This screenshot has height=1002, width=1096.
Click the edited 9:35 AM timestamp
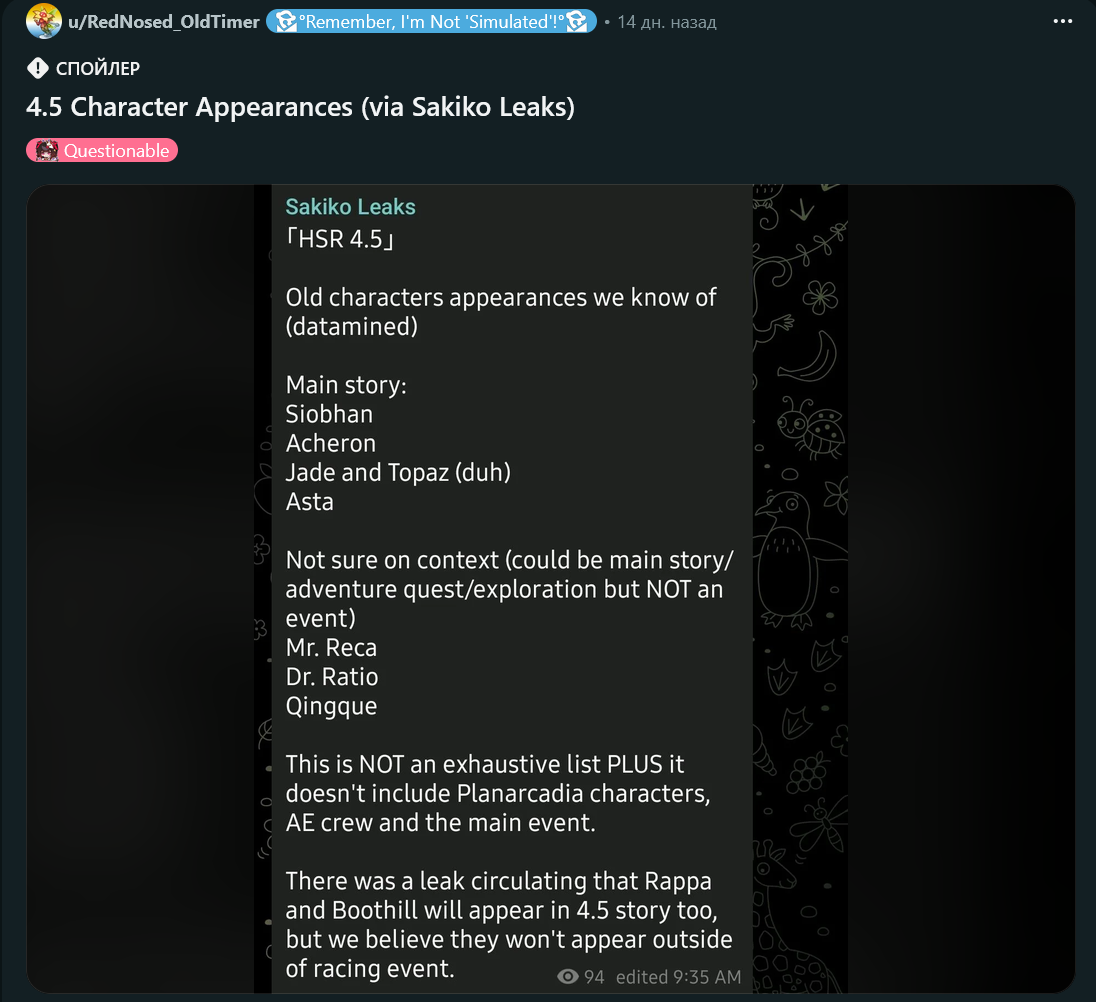pos(678,977)
